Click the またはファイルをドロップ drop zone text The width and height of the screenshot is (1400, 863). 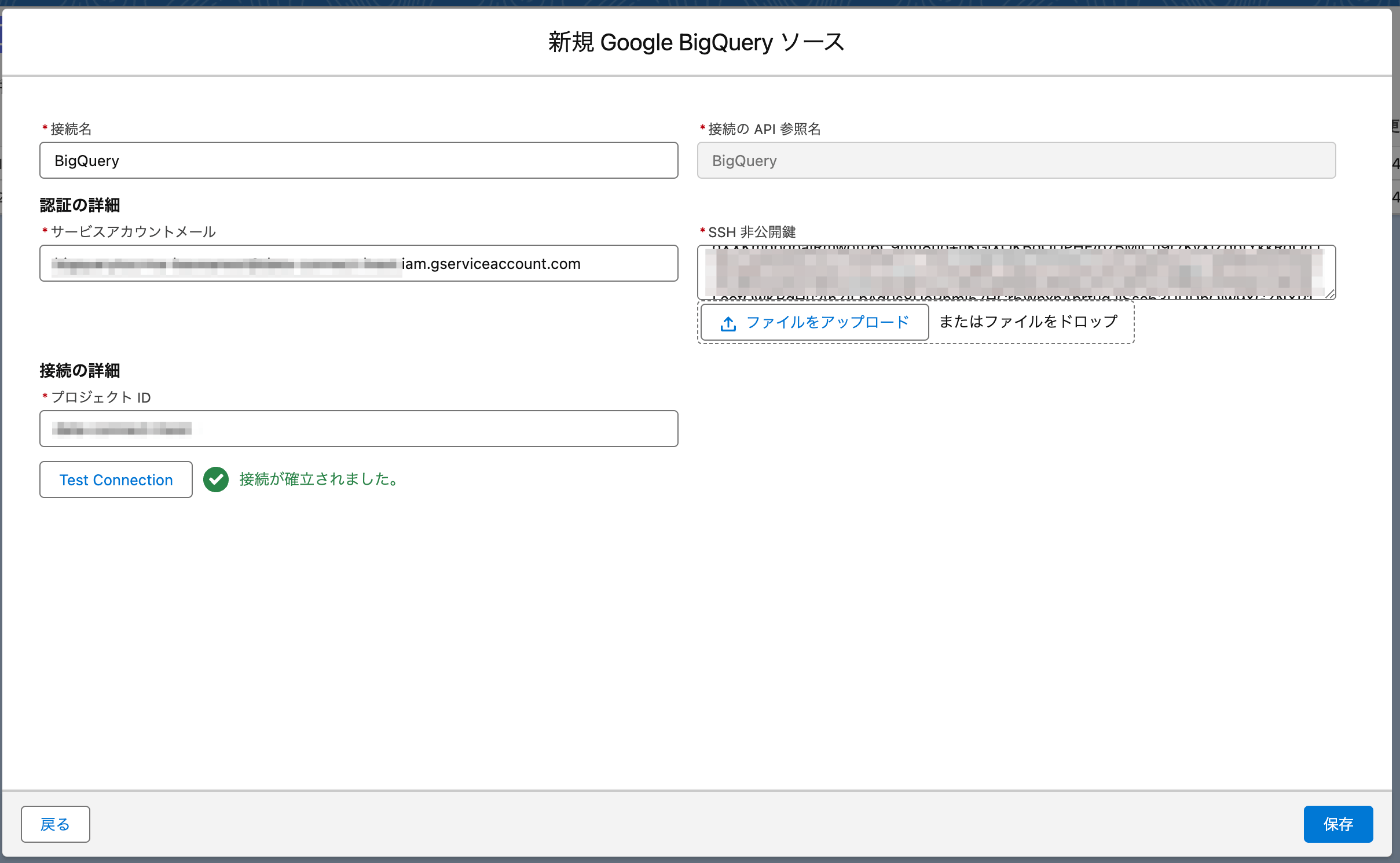click(x=1028, y=322)
